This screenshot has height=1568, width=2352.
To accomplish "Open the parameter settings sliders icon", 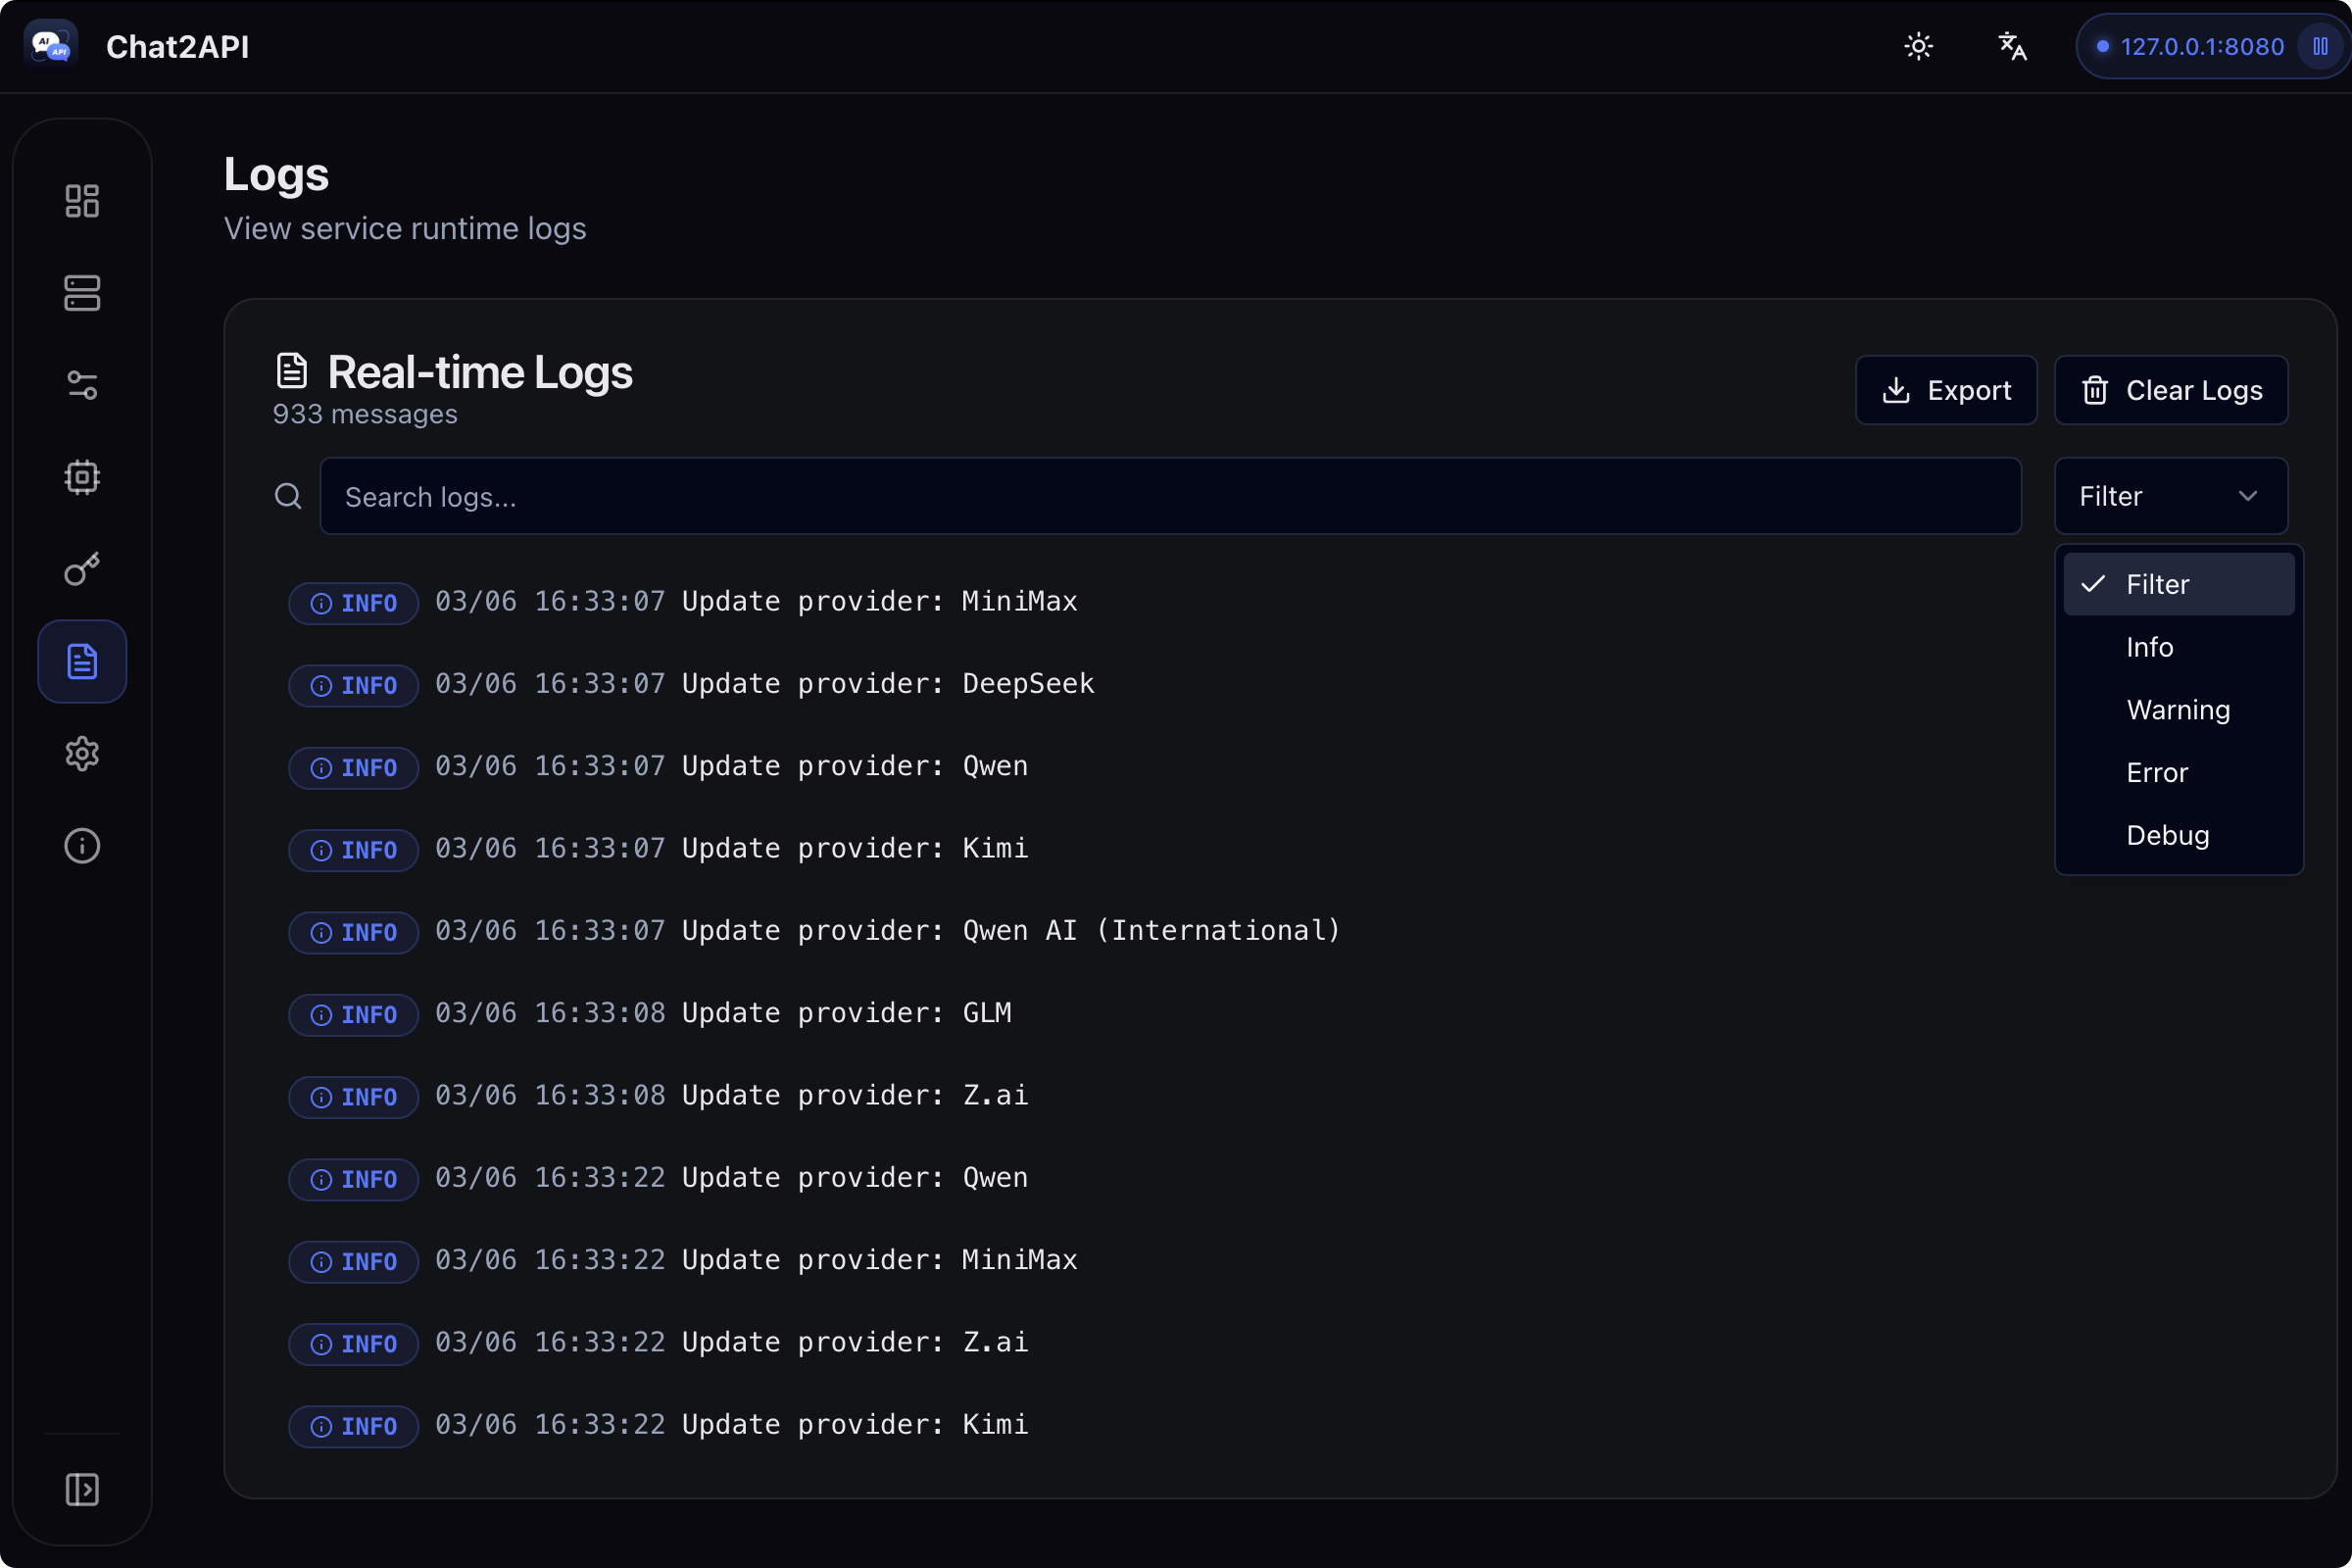I will tap(81, 386).
